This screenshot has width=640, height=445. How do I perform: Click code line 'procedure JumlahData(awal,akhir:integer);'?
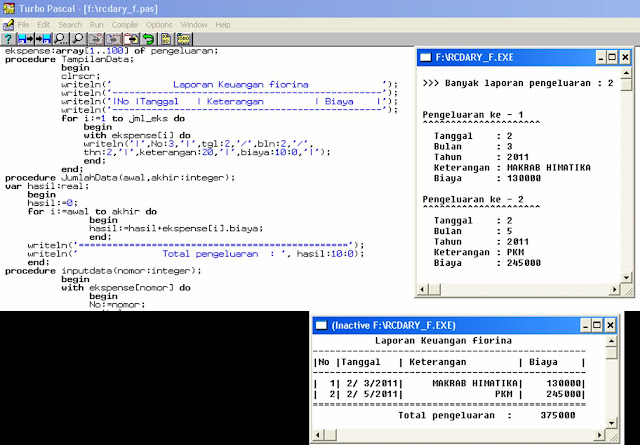[120, 178]
